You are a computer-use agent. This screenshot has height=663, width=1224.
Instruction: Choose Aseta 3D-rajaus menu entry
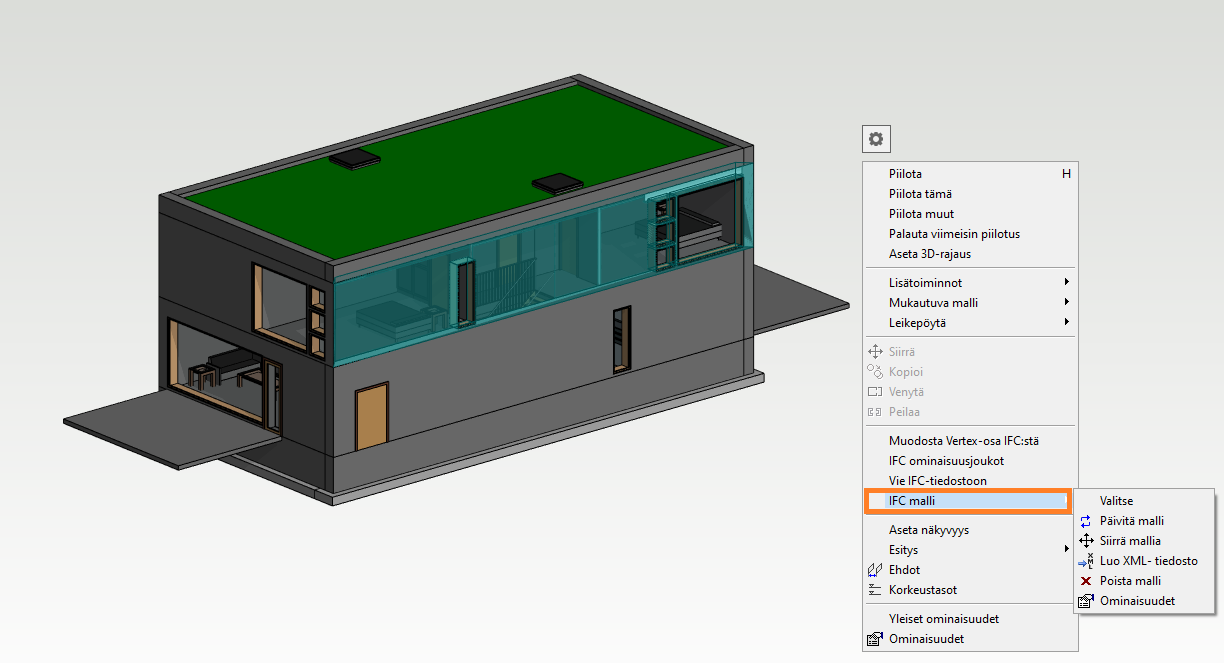point(929,254)
